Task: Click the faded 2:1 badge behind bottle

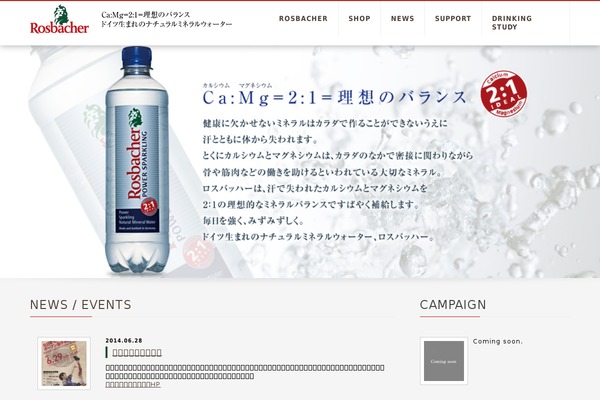Action: click(x=198, y=251)
